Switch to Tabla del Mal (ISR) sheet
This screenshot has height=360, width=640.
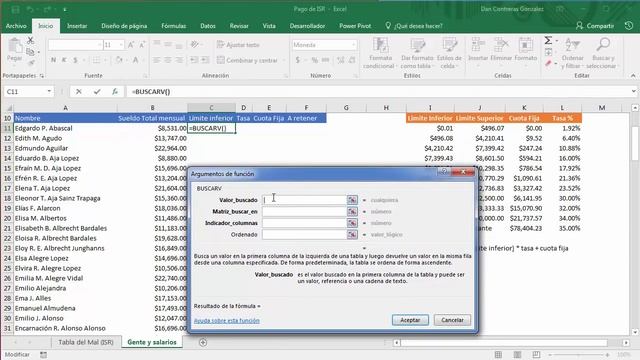[x=86, y=342]
